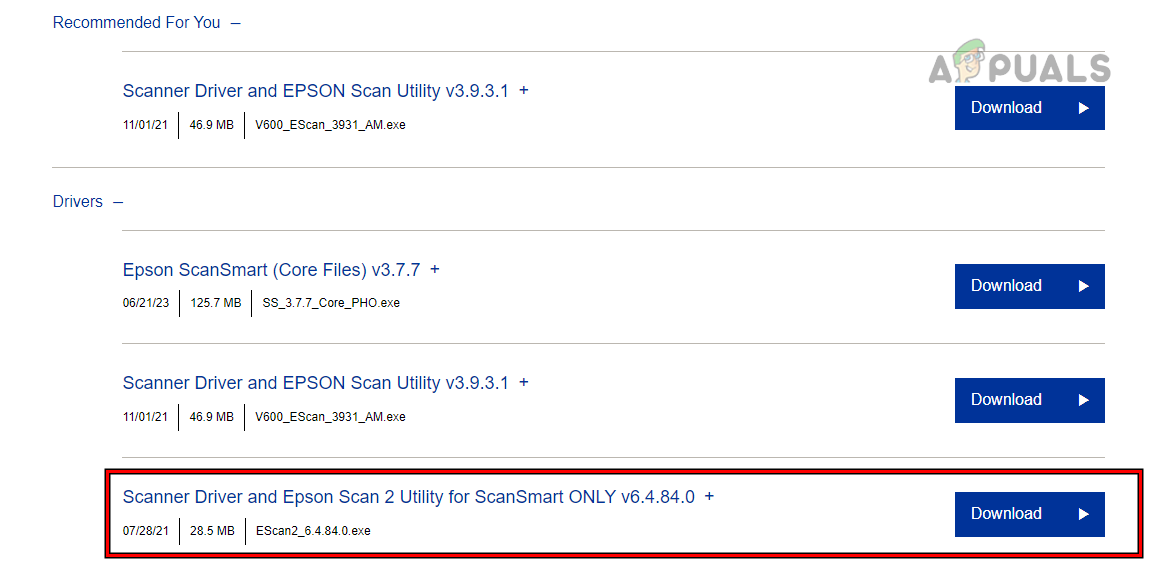This screenshot has width=1151, height=562.
Task: Click 11/01/21 date in Recommended row
Action: (x=145, y=125)
